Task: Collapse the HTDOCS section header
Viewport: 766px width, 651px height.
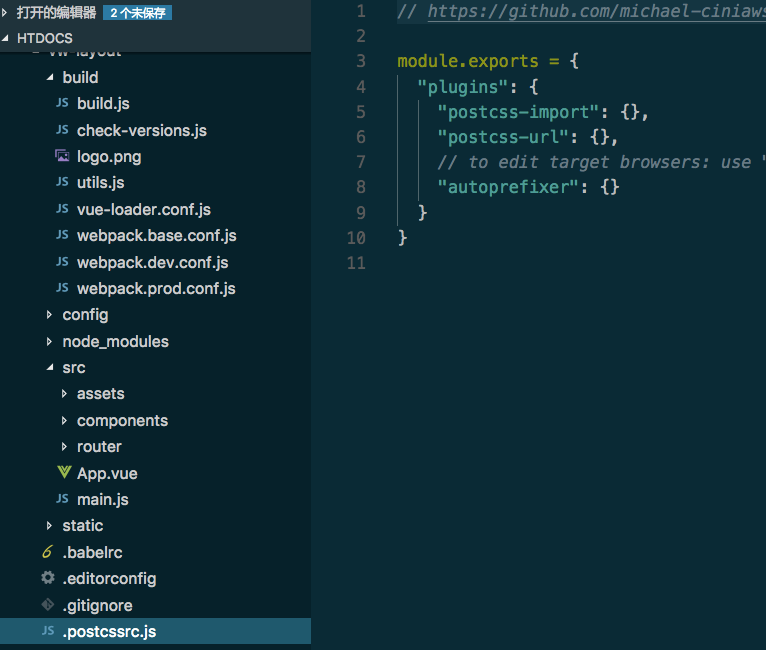Action: pyautogui.click(x=5, y=38)
